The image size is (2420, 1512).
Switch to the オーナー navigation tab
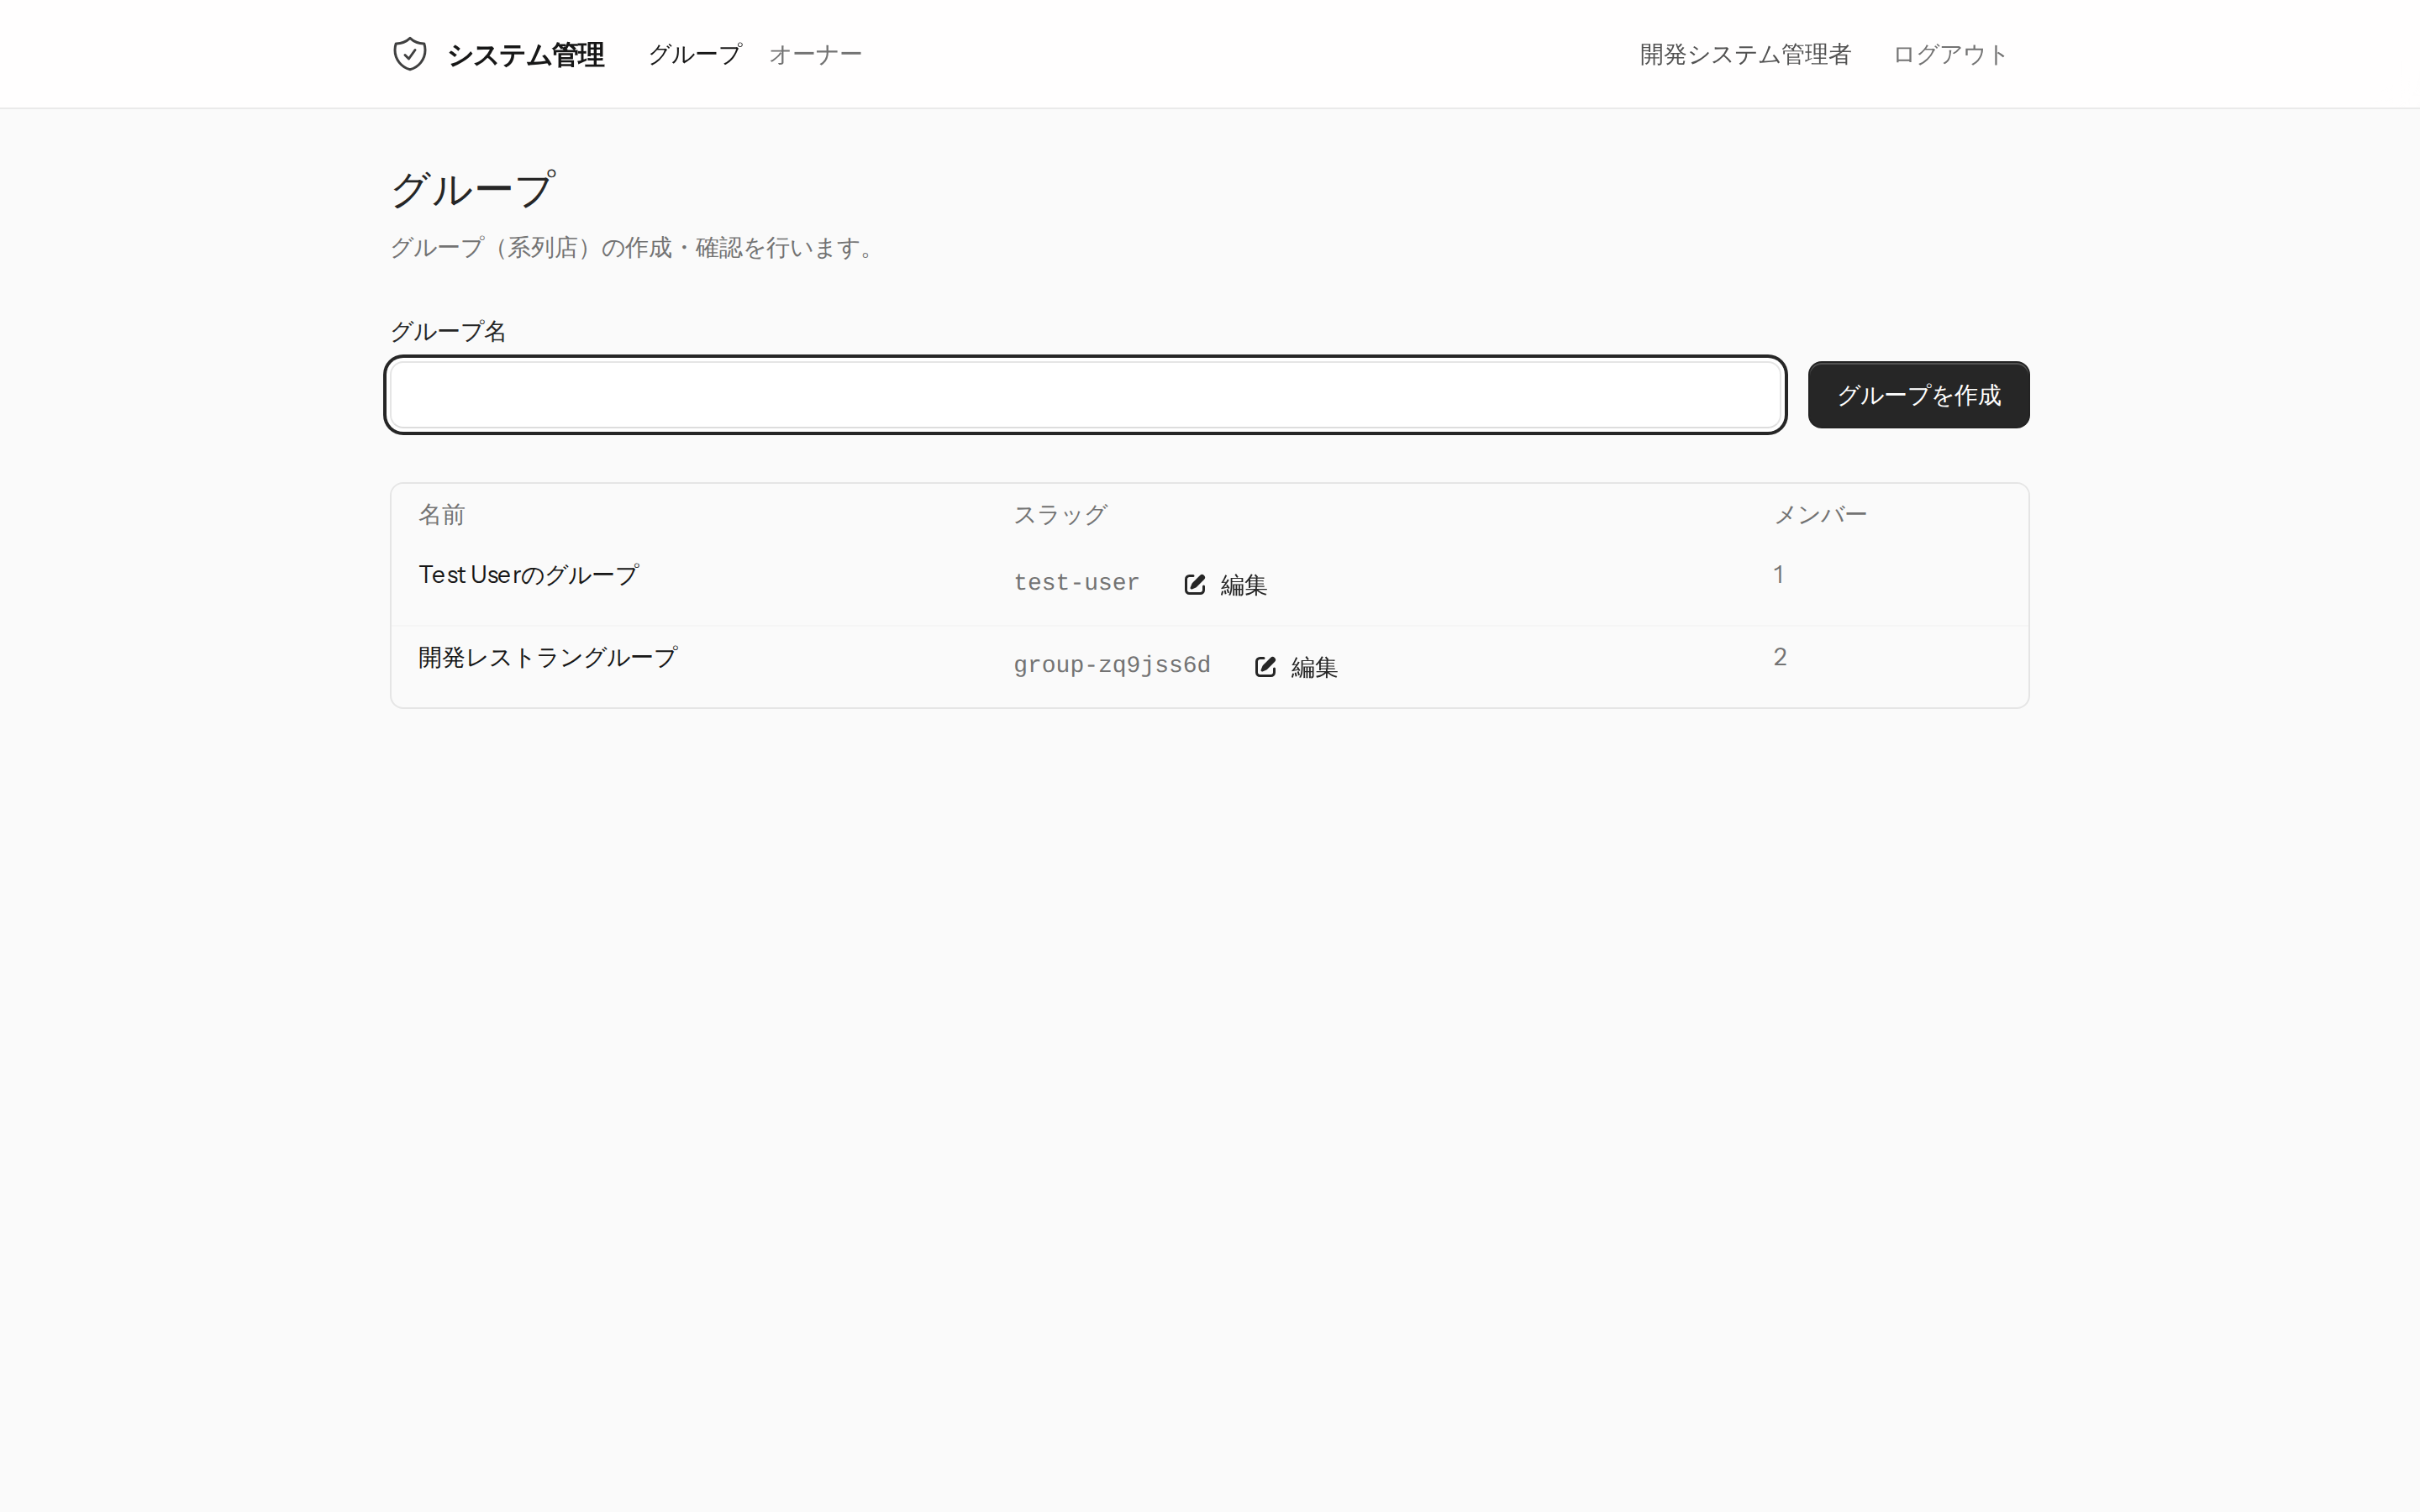815,54
